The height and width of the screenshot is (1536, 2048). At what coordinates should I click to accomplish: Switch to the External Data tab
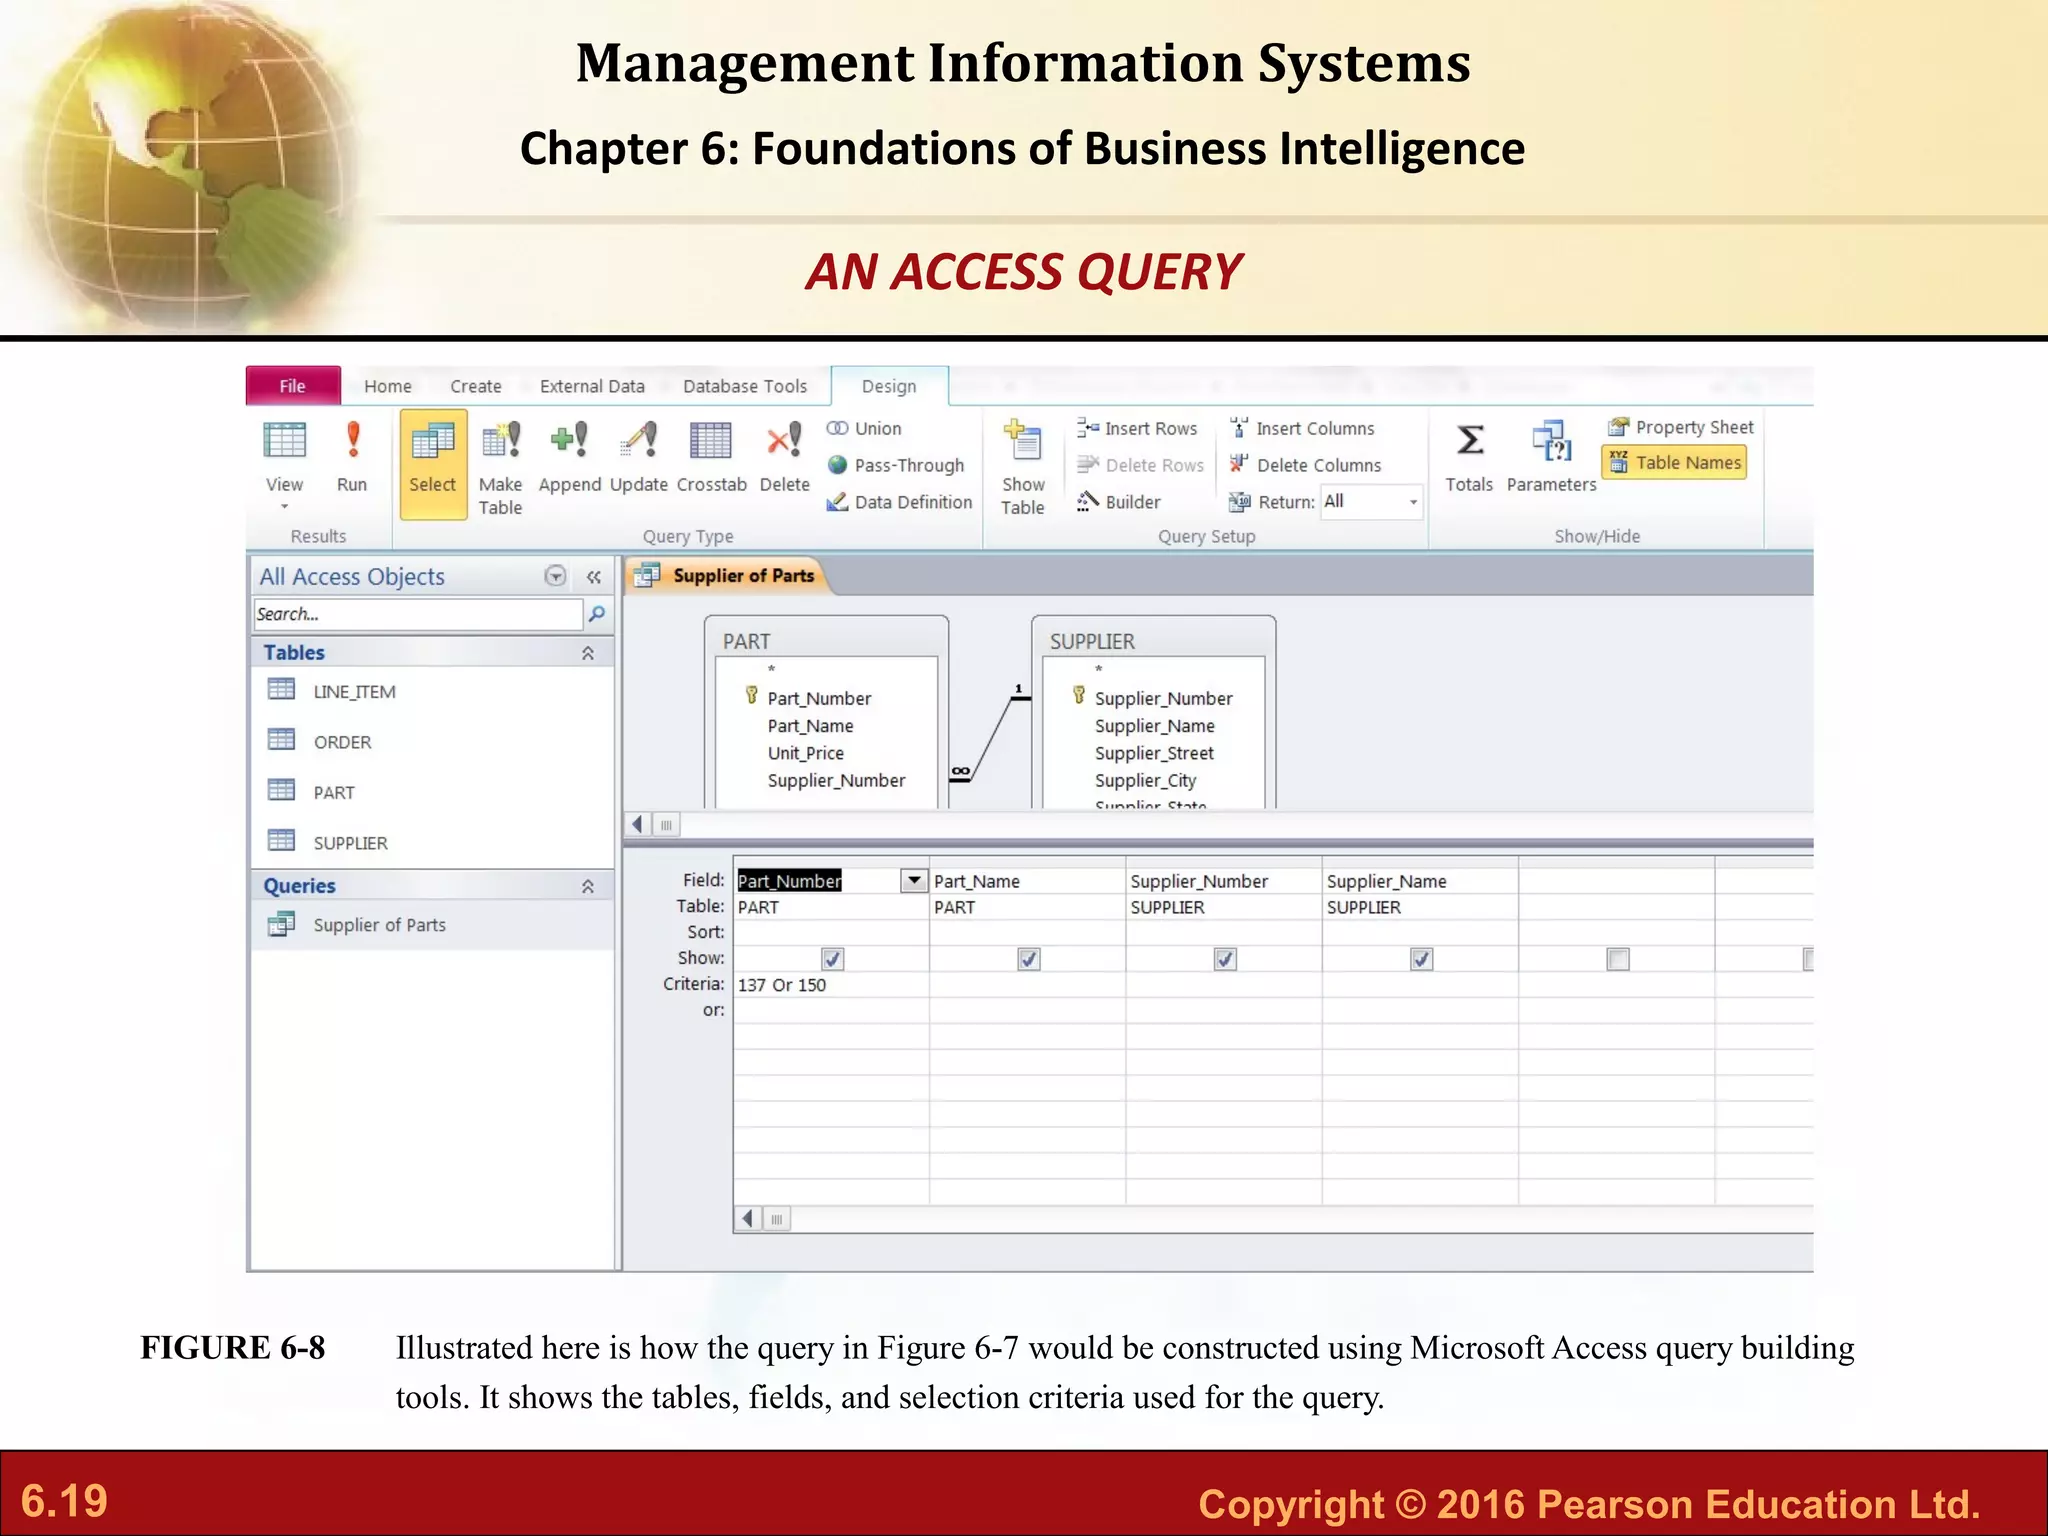pyautogui.click(x=592, y=386)
